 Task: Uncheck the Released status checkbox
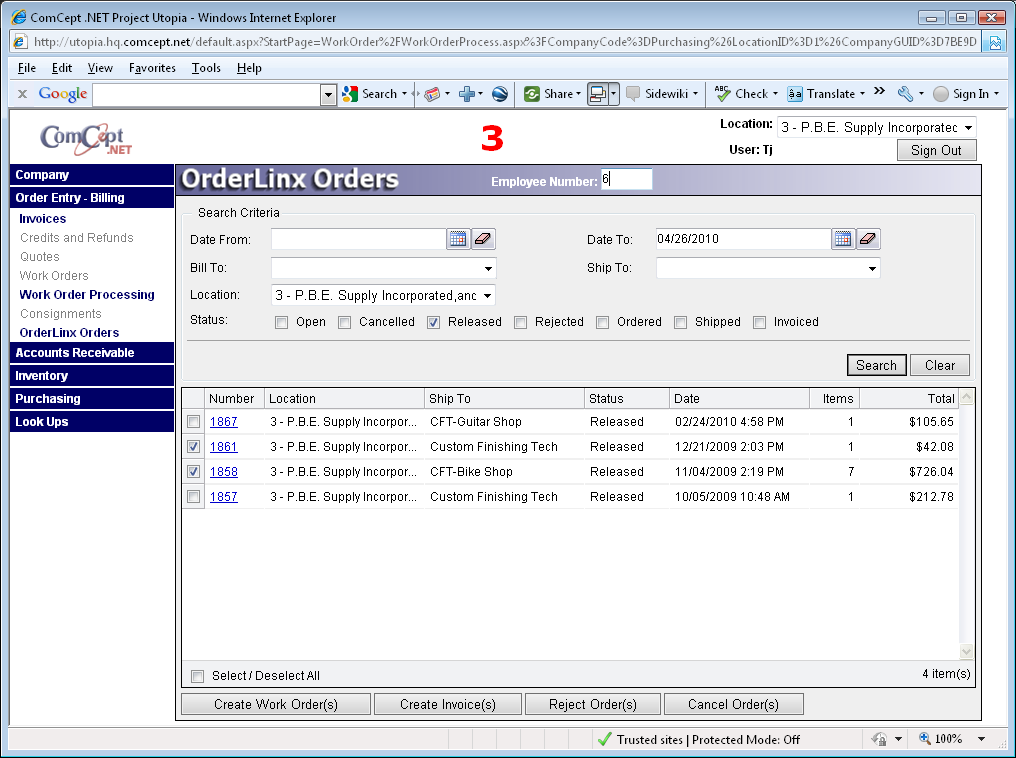pos(434,322)
